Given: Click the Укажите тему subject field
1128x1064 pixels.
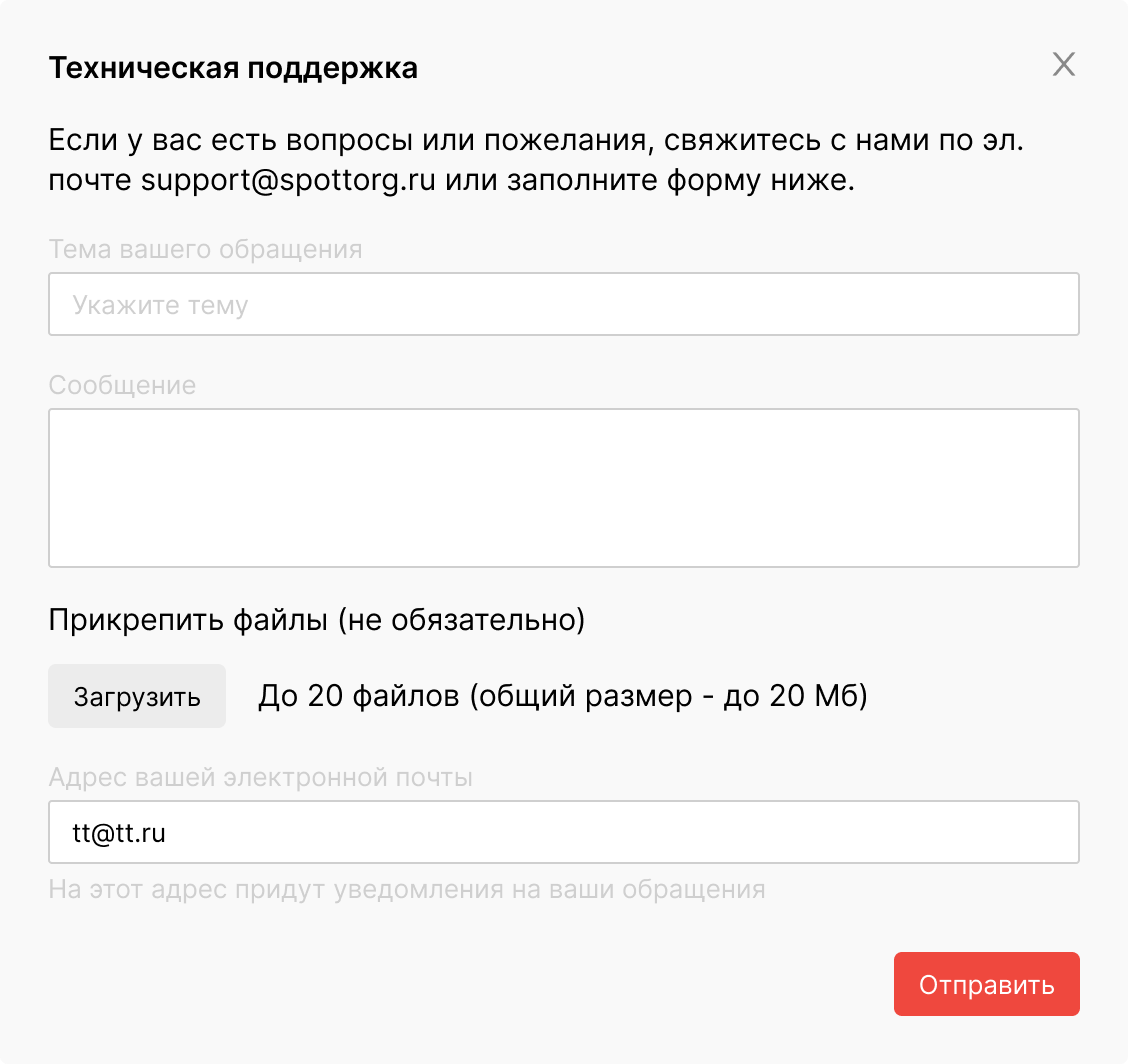Looking at the screenshot, I should 563,304.
